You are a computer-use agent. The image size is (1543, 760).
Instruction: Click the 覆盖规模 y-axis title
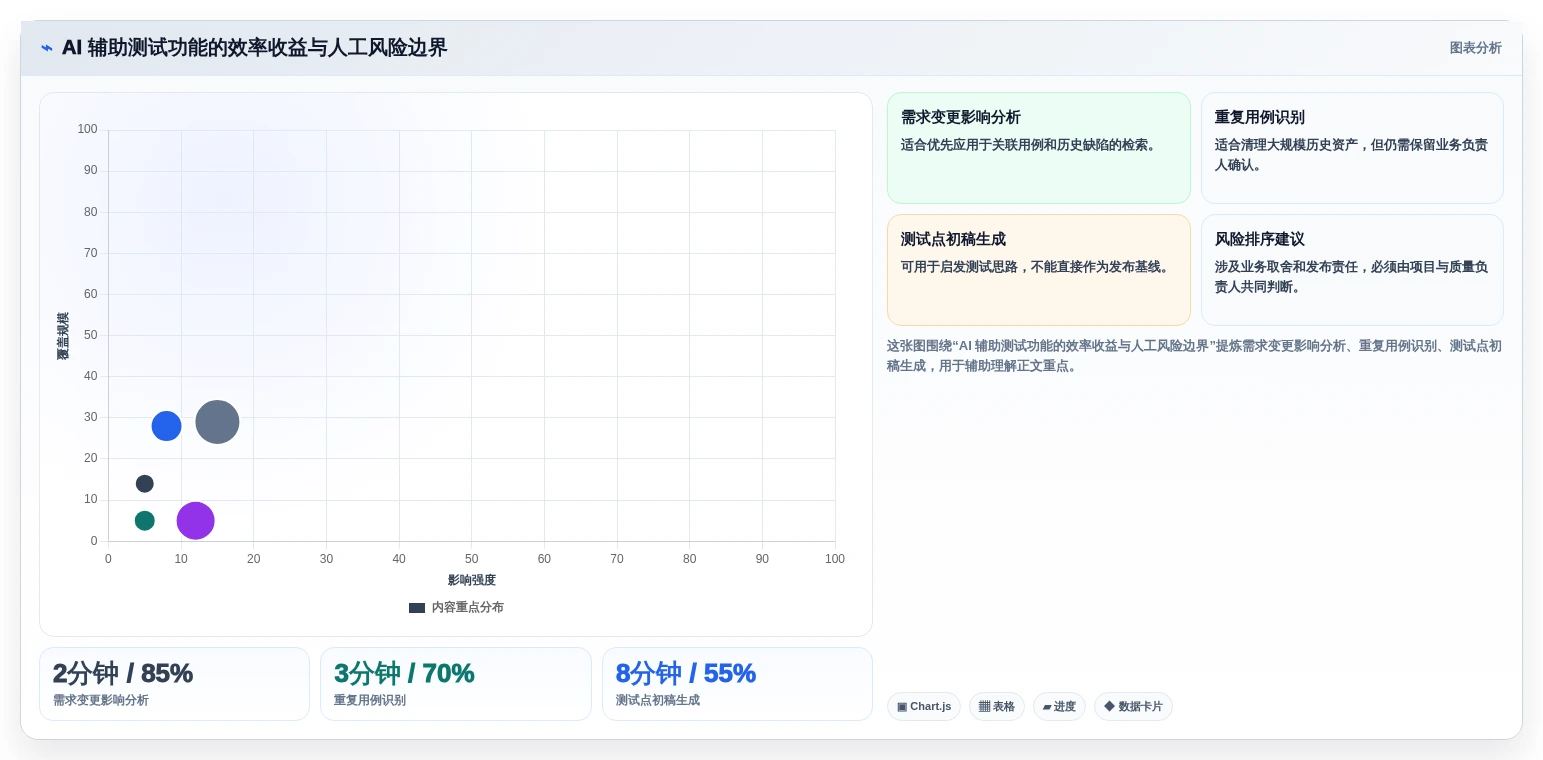tap(63, 336)
